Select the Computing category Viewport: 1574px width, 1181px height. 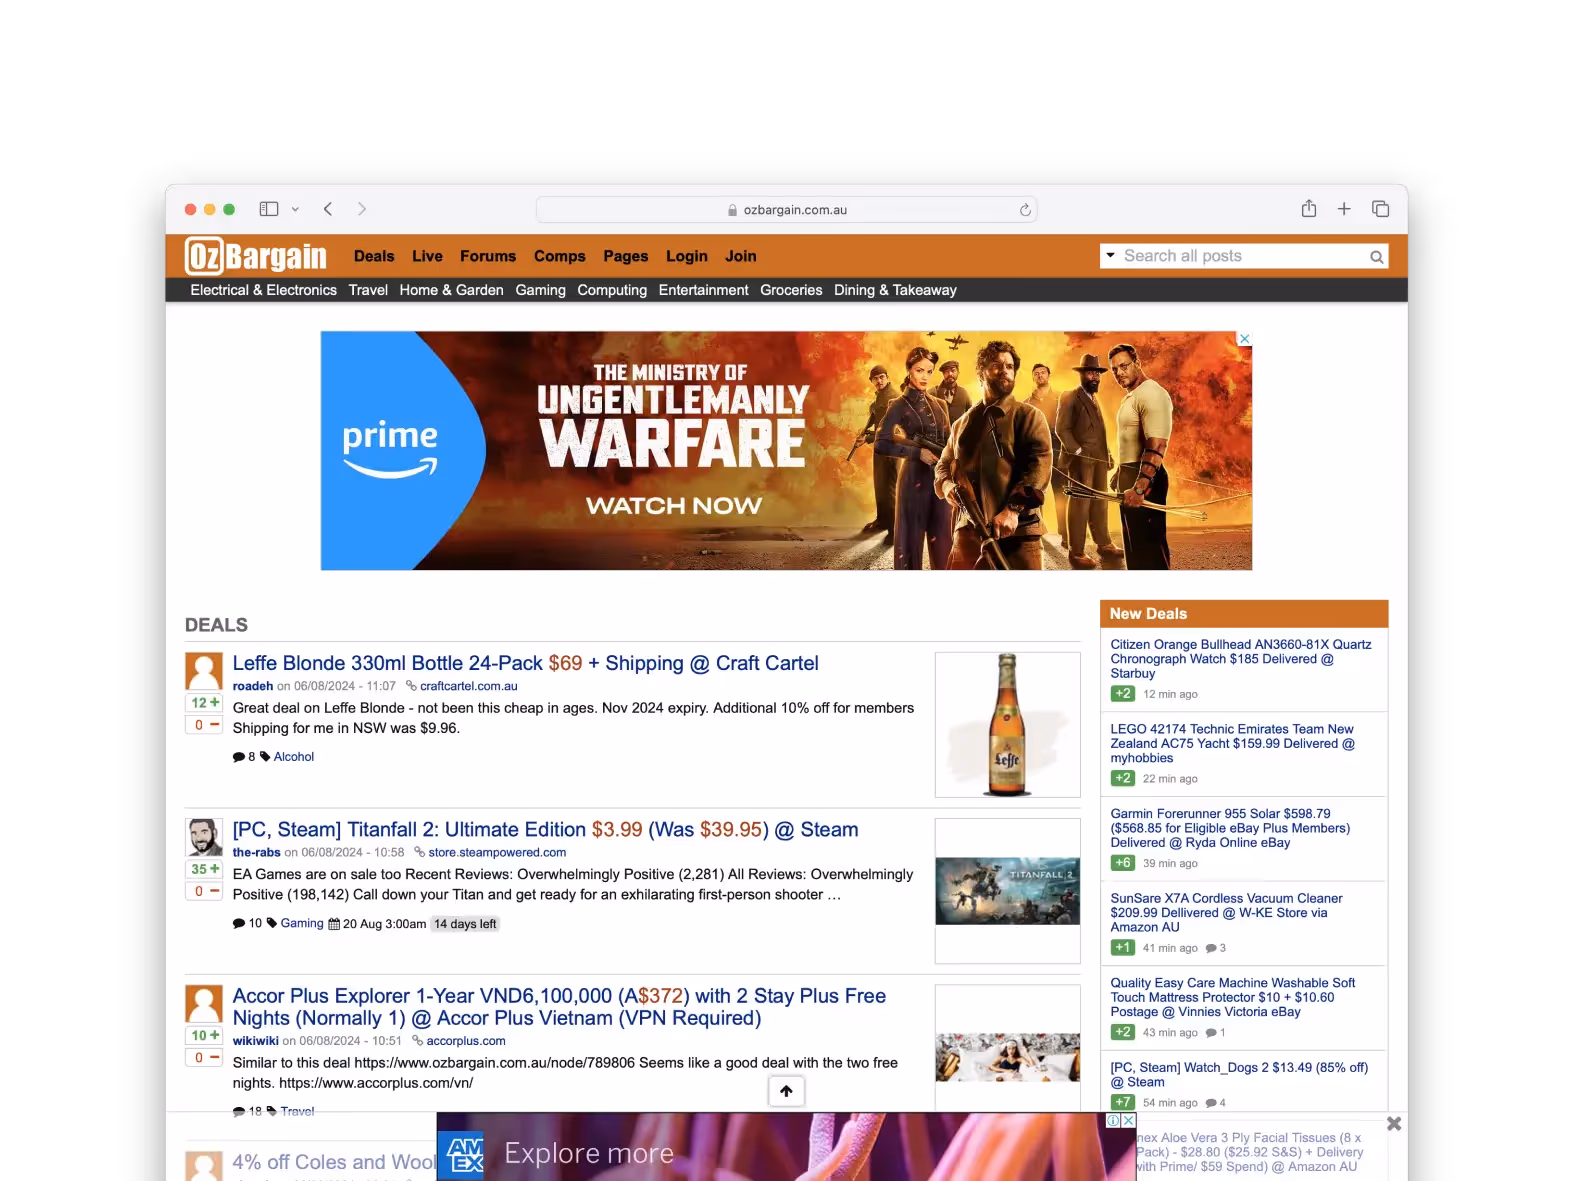click(612, 290)
